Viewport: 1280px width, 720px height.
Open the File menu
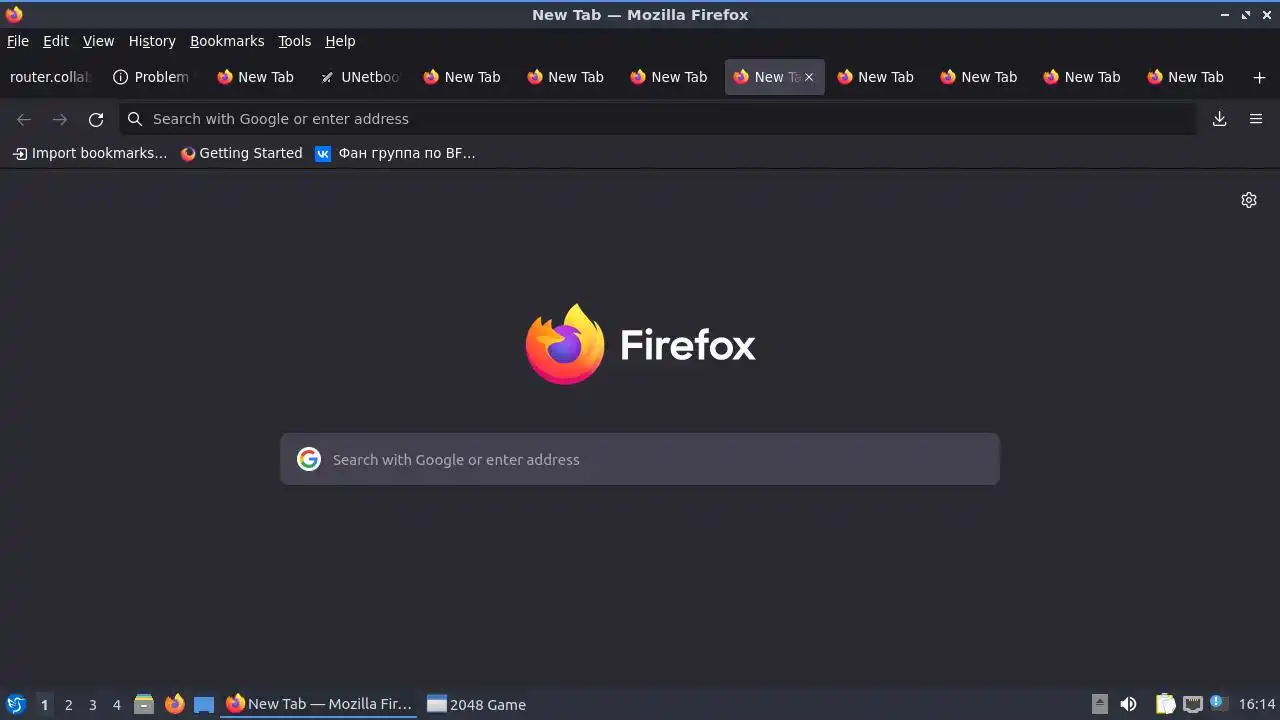coord(18,41)
